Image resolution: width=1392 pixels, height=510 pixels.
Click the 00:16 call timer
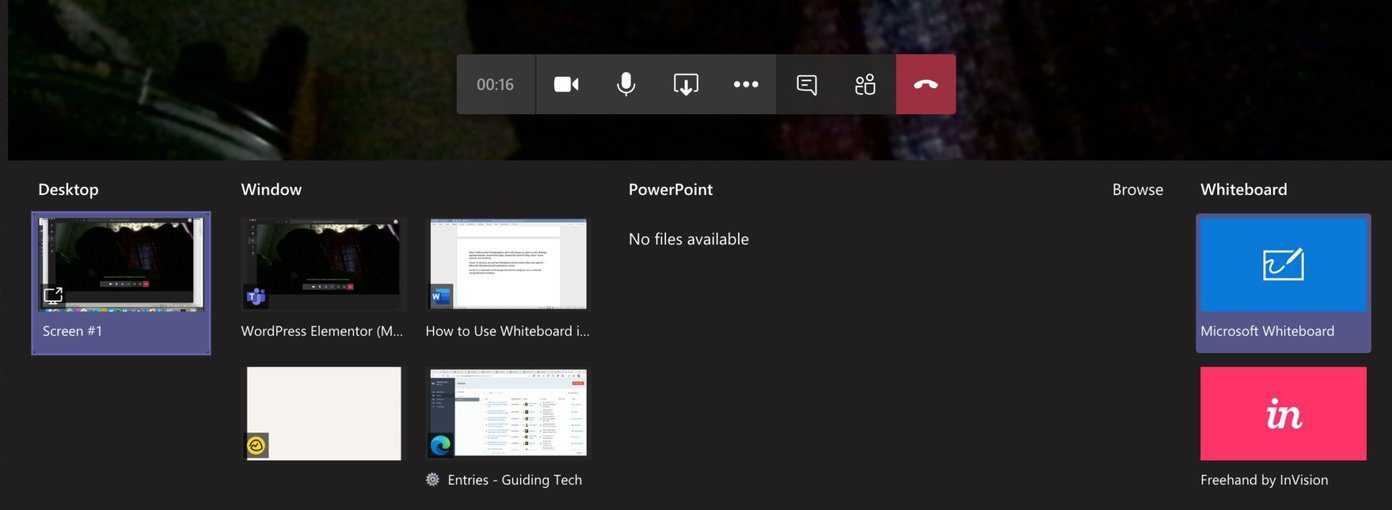495,84
